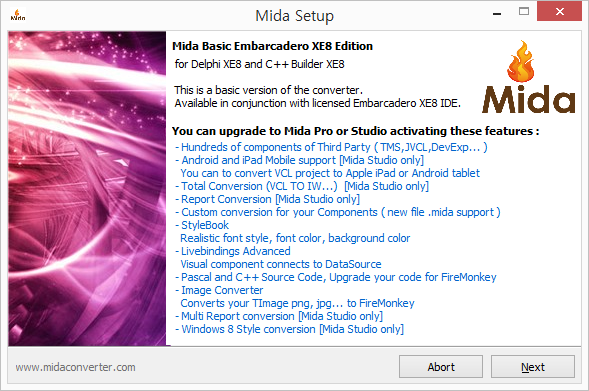Image resolution: width=589 pixels, height=391 pixels.
Task: Close the Mida Setup window
Action: click(x=559, y=12)
